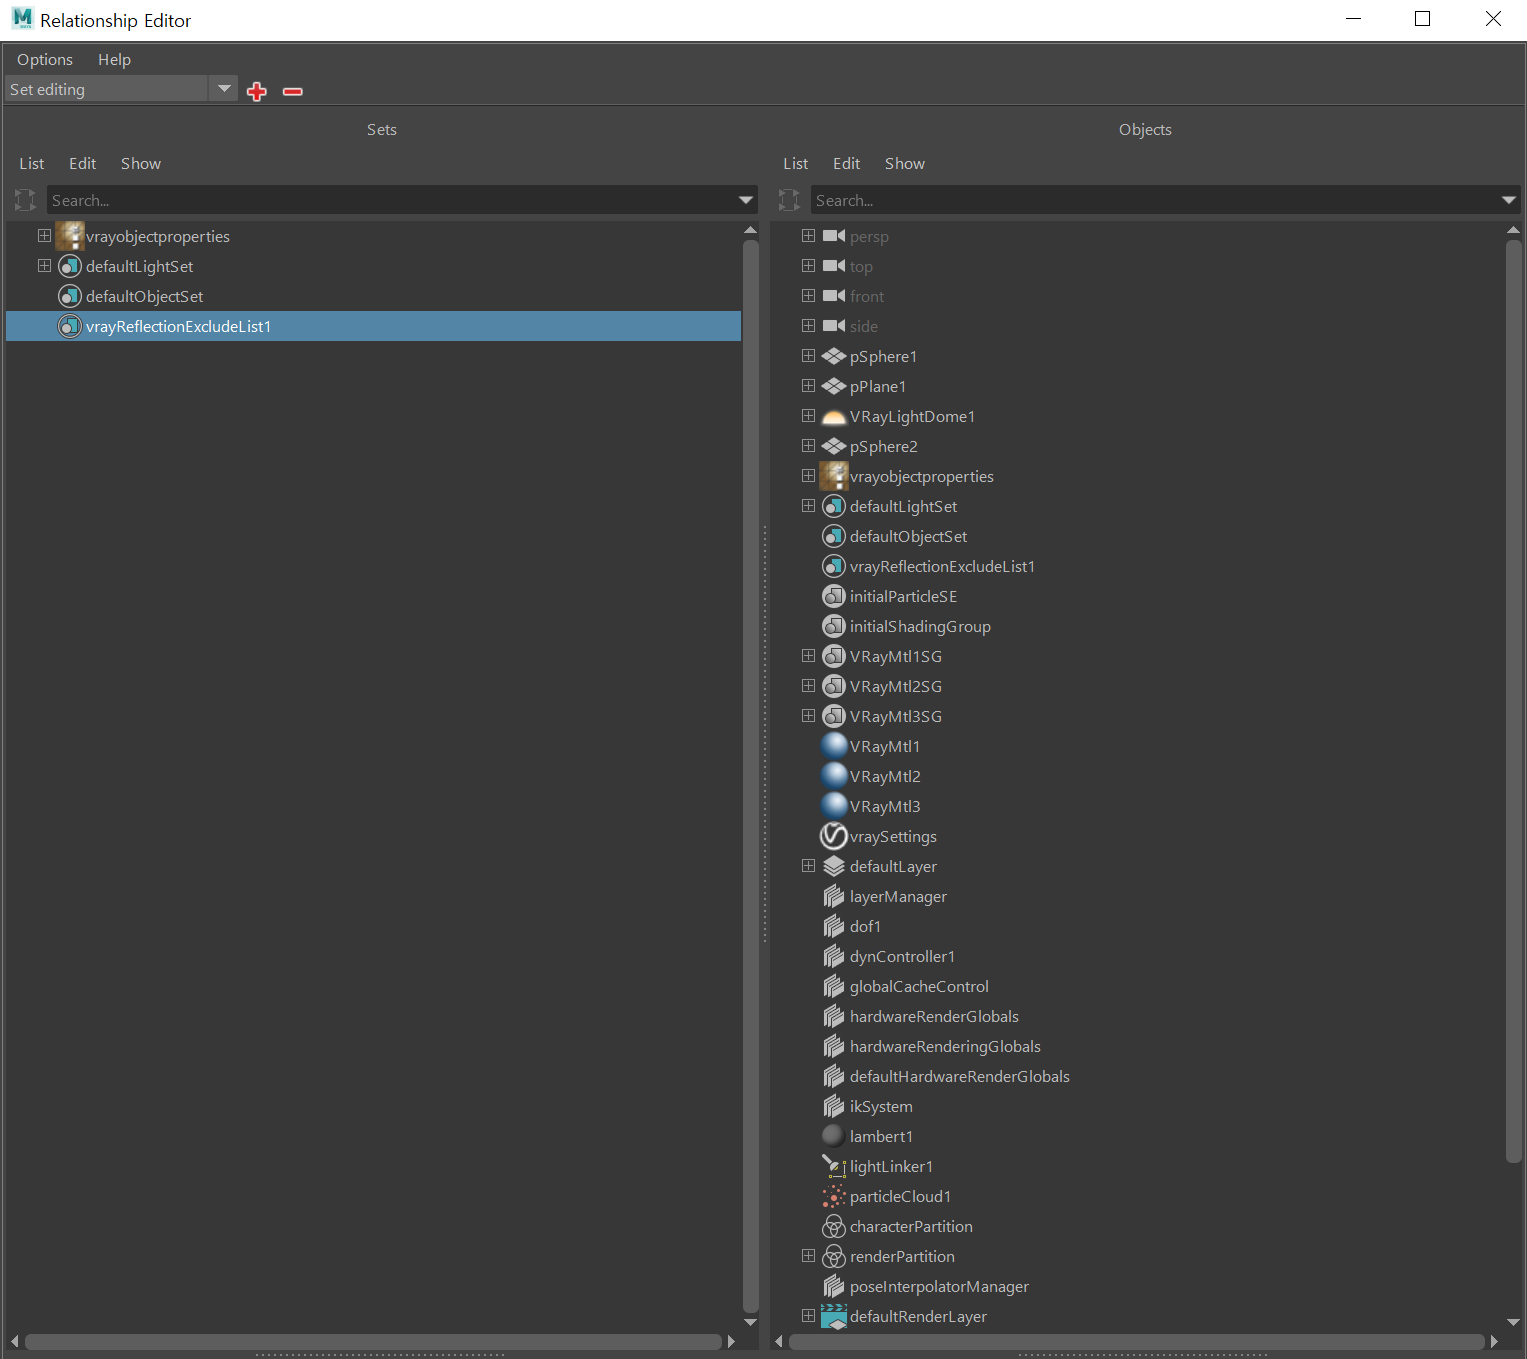Viewport: 1527px width, 1359px height.
Task: Select poseInterpolatorManager in the Objects list
Action: 939,1286
